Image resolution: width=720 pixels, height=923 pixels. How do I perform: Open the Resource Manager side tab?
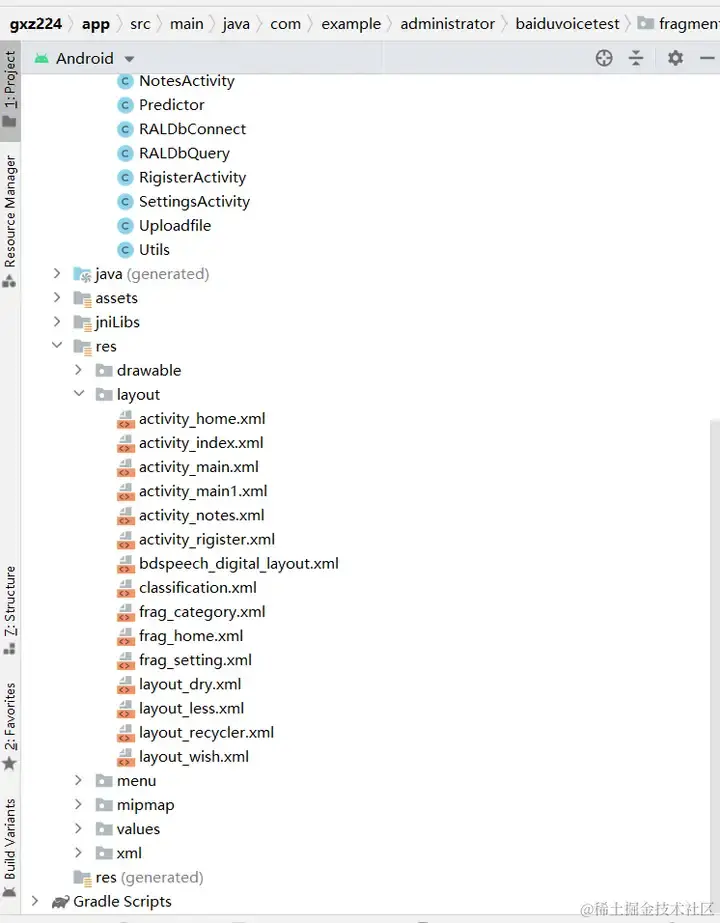[x=10, y=221]
